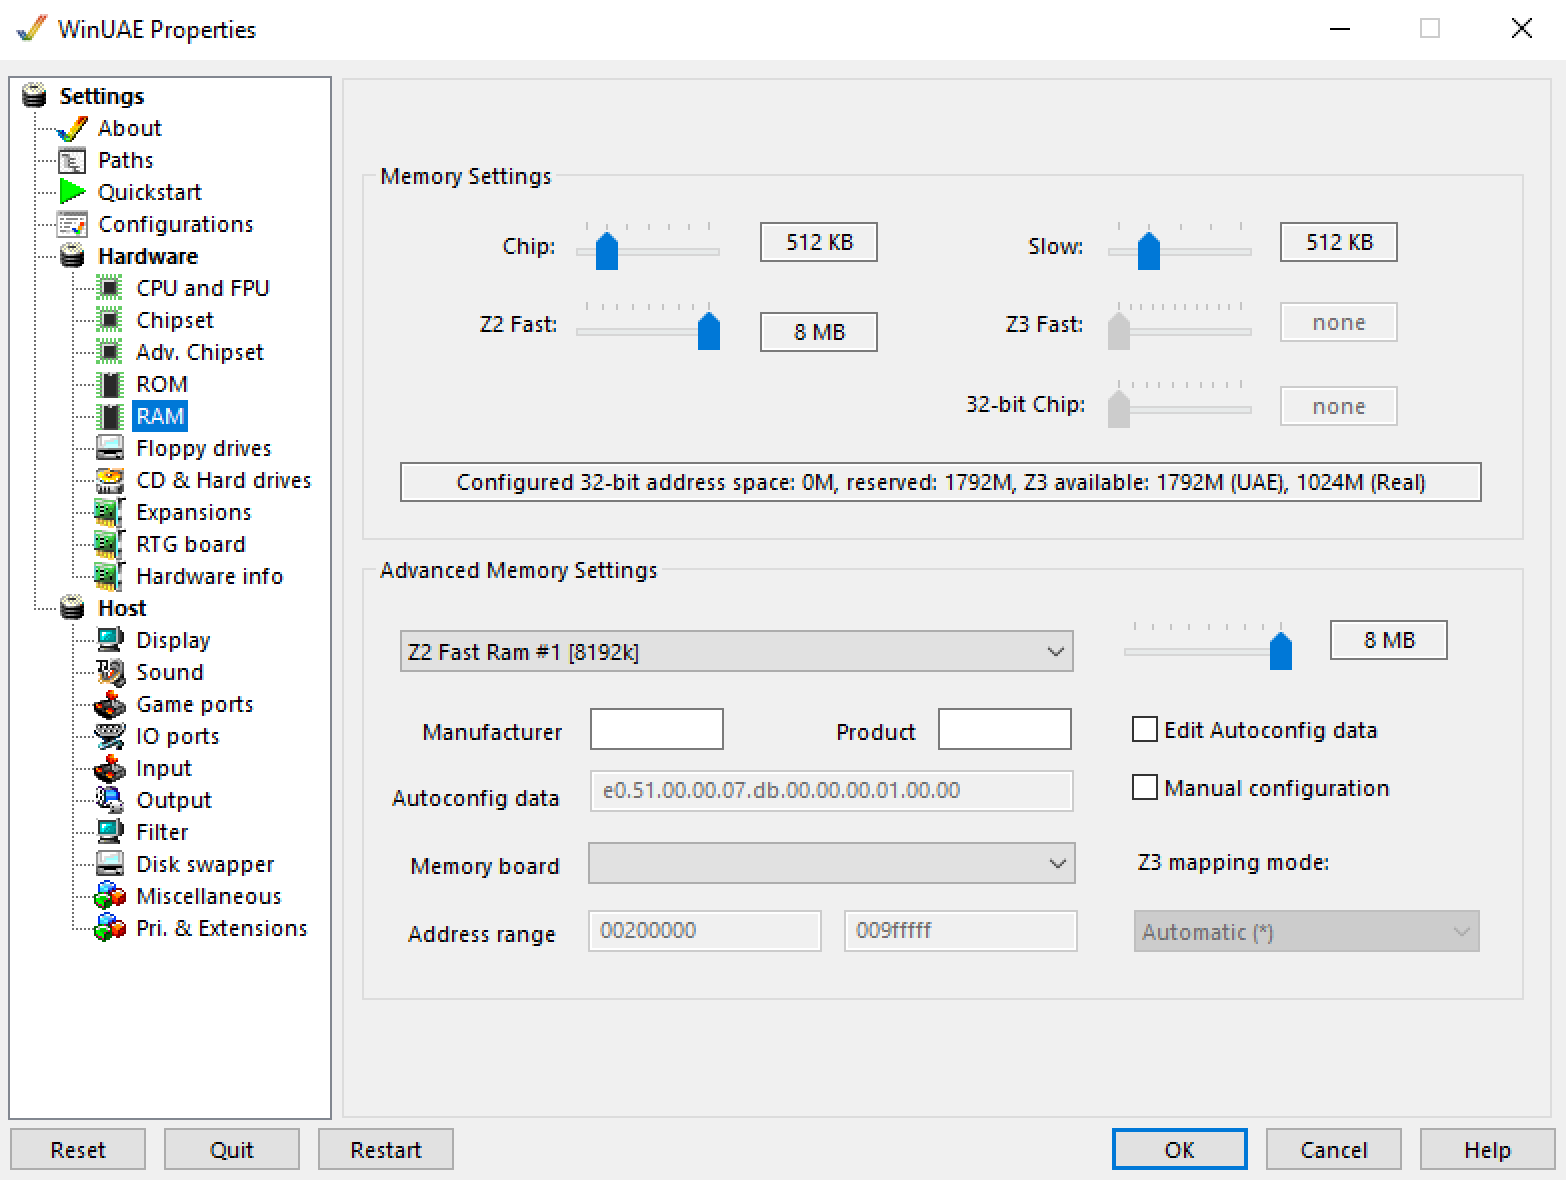Click the Floppy drives icon
Image resolution: width=1566 pixels, height=1180 pixels.
(110, 448)
